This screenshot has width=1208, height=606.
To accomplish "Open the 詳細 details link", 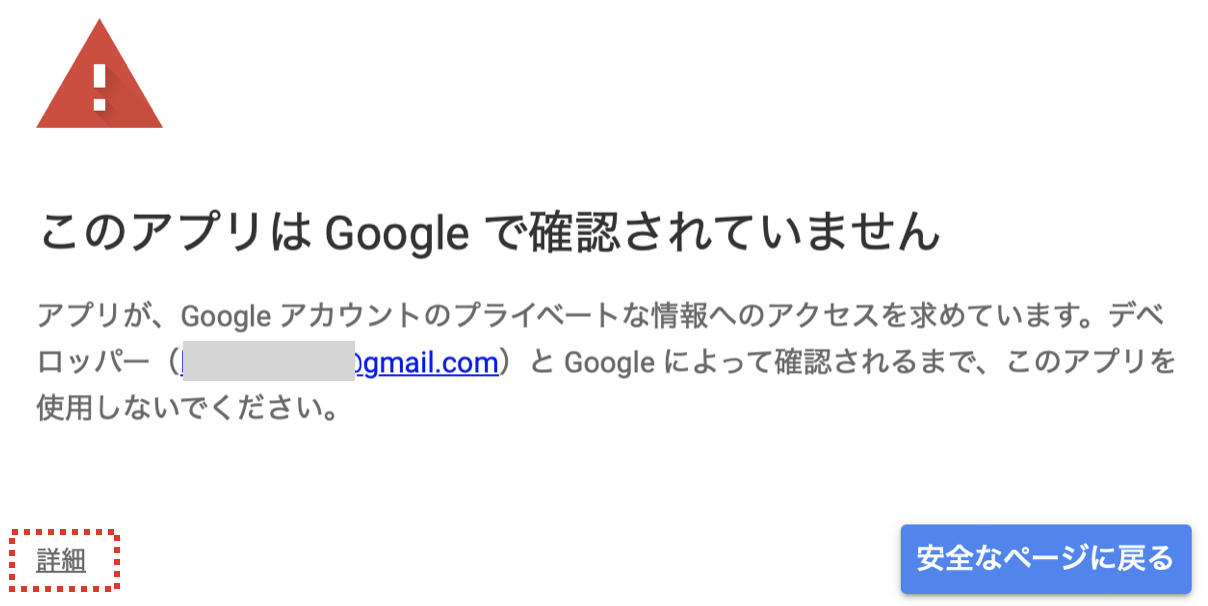I will coord(61,561).
